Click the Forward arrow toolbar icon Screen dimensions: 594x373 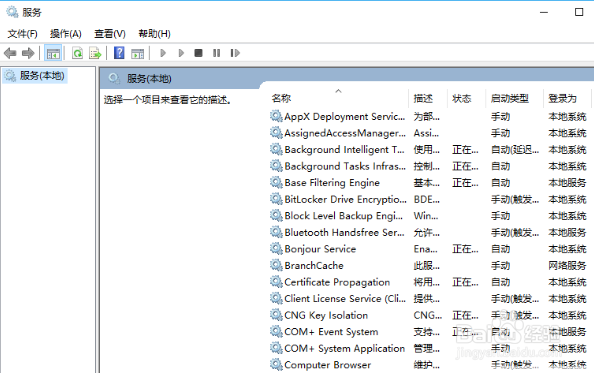click(x=28, y=53)
